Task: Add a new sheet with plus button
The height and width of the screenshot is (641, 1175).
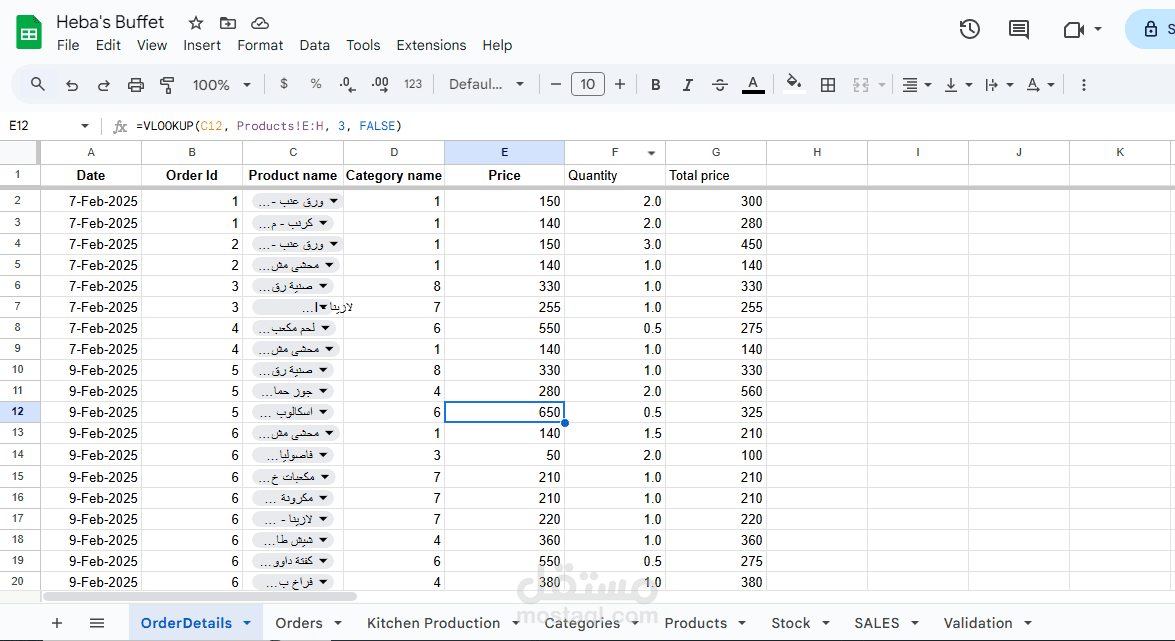Action: click(56, 623)
